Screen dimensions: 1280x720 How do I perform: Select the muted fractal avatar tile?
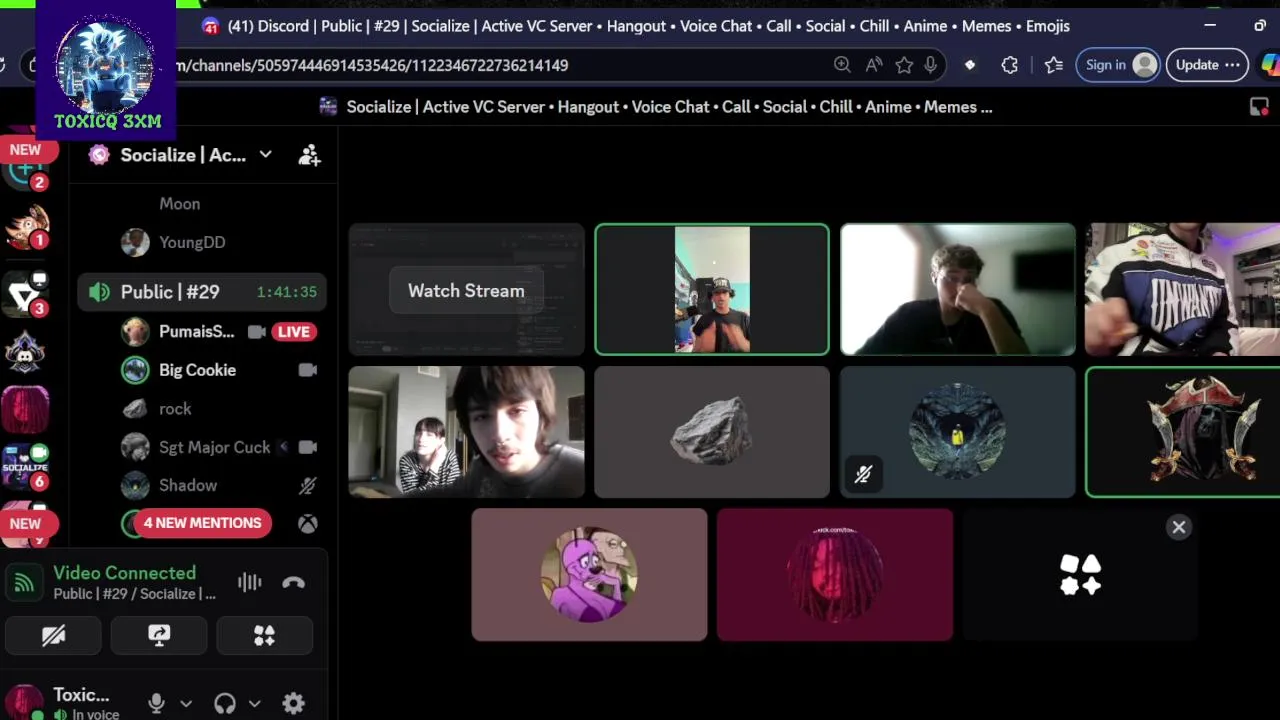[958, 432]
